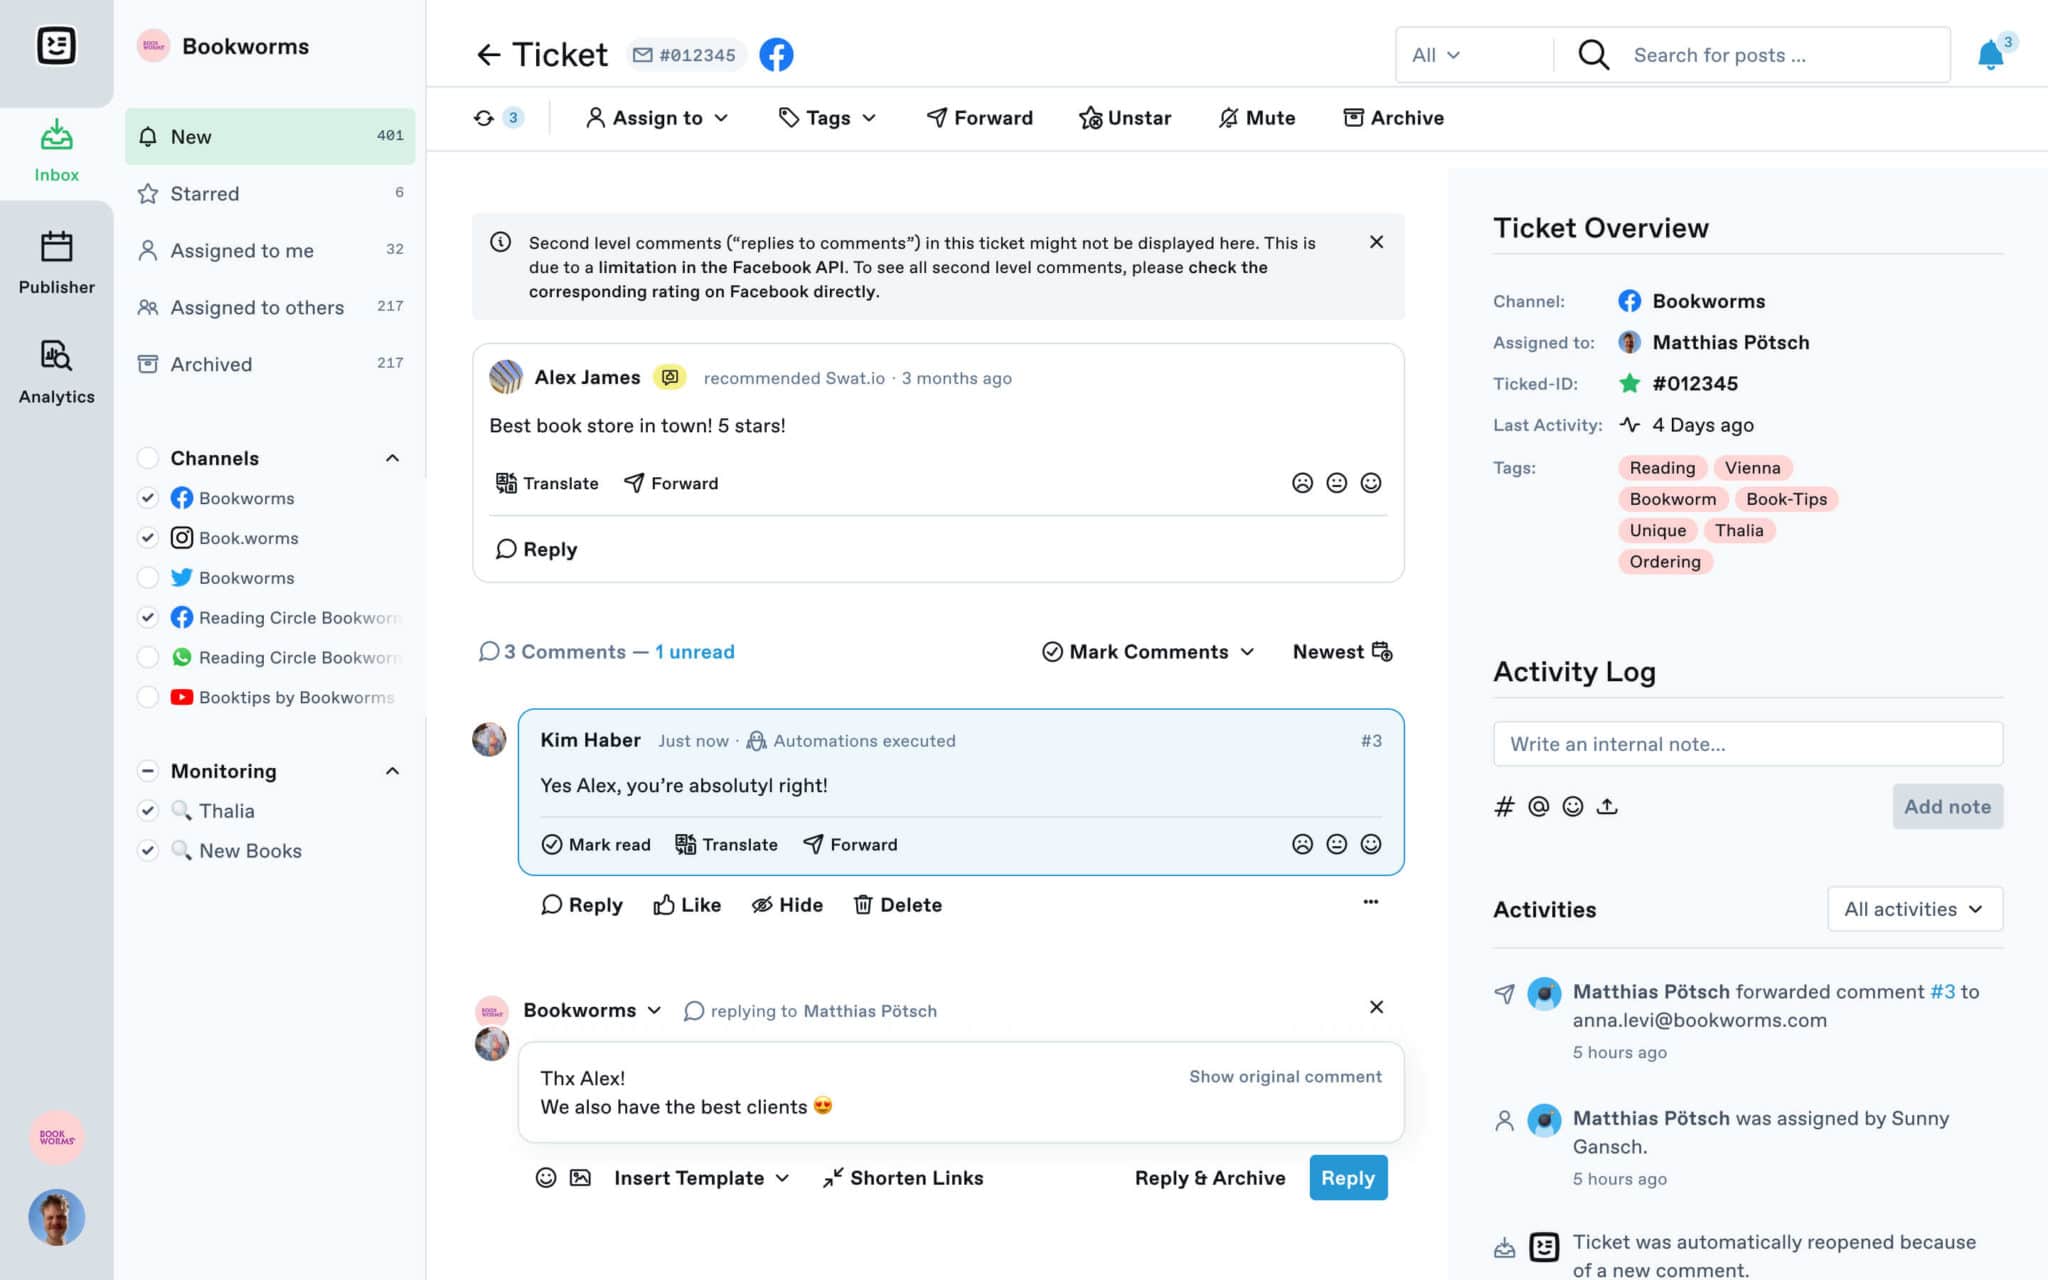Collapse the Monitoring section
The height and width of the screenshot is (1280, 2048).
pos(392,771)
